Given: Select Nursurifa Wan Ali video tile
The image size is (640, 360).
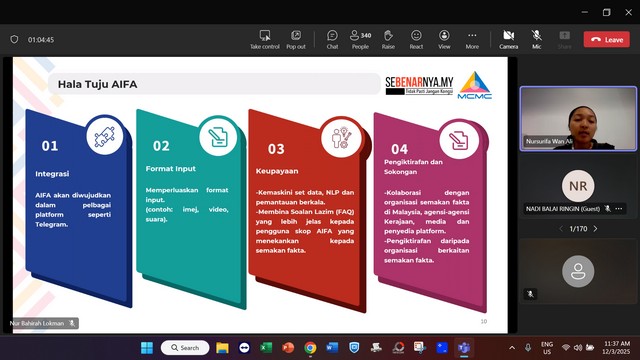Looking at the screenshot, I should [x=578, y=119].
